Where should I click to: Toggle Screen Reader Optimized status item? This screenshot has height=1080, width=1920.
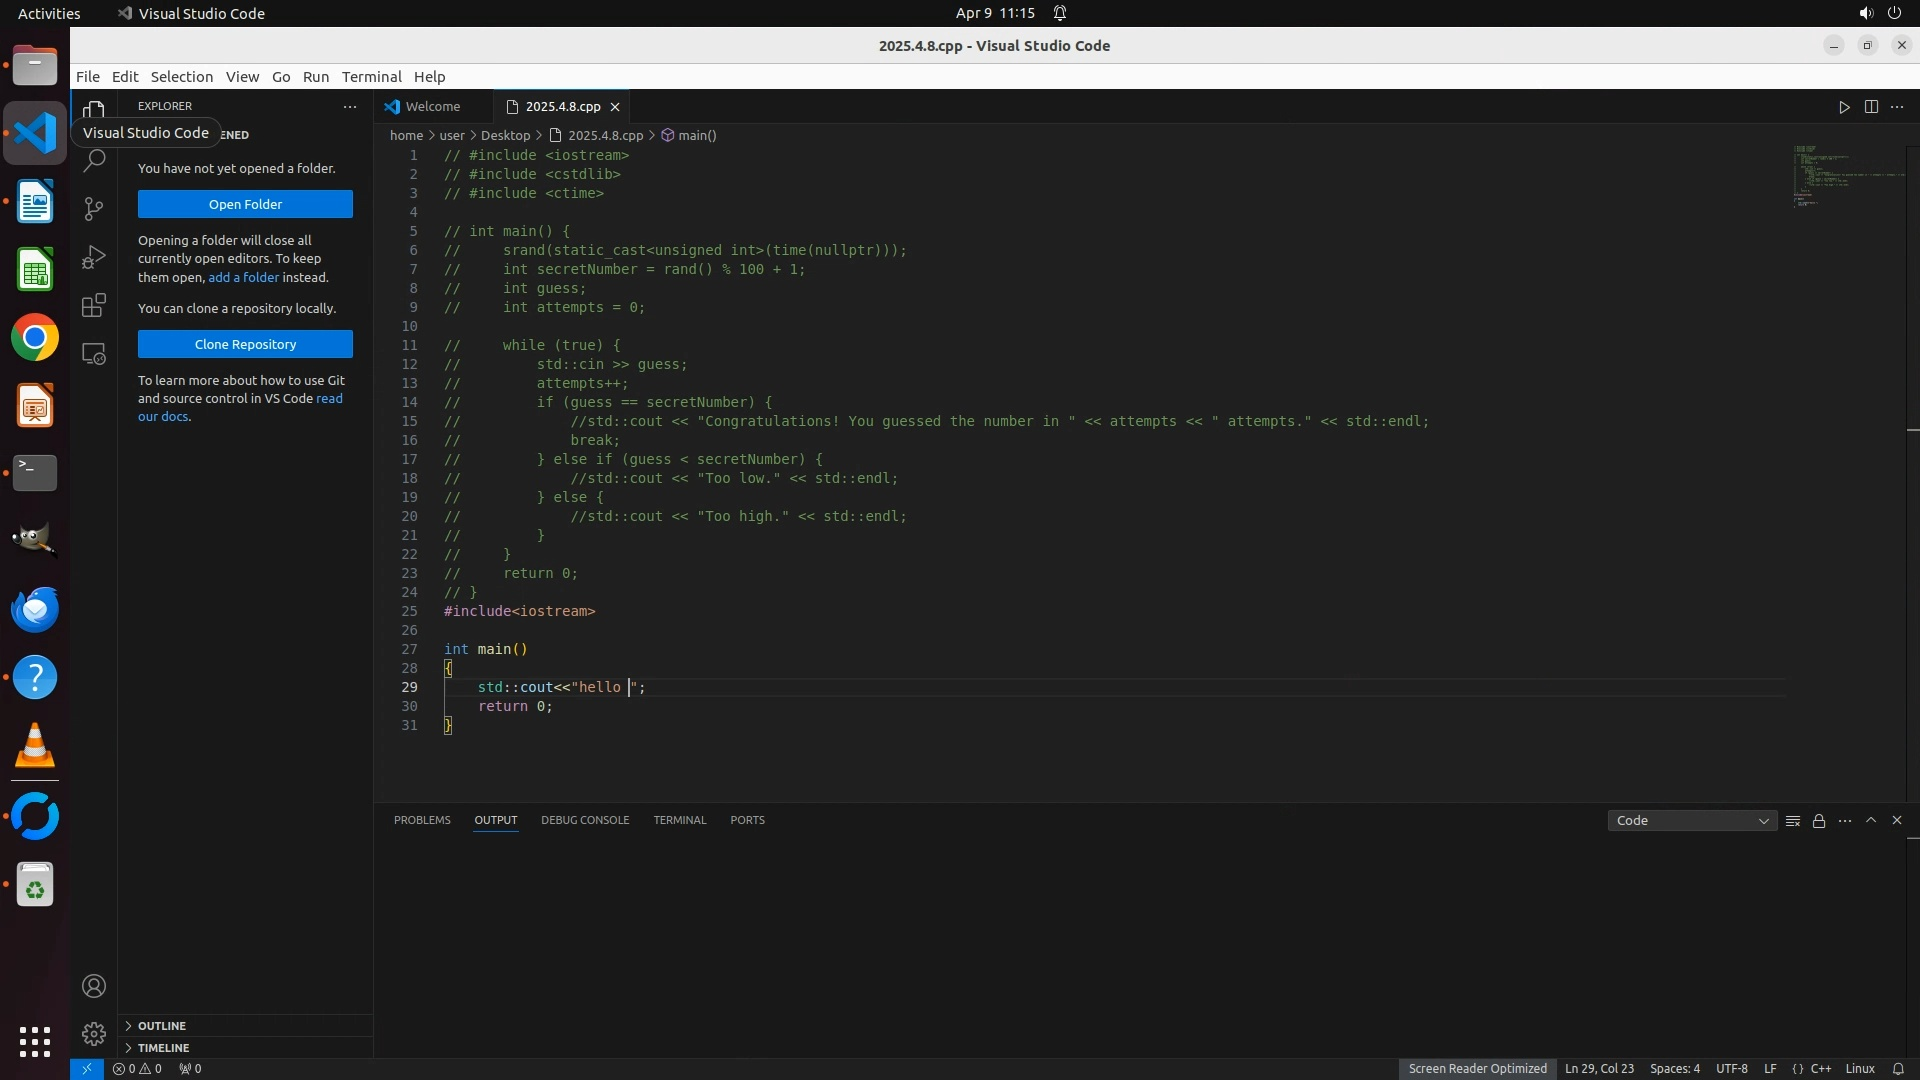click(1477, 1068)
